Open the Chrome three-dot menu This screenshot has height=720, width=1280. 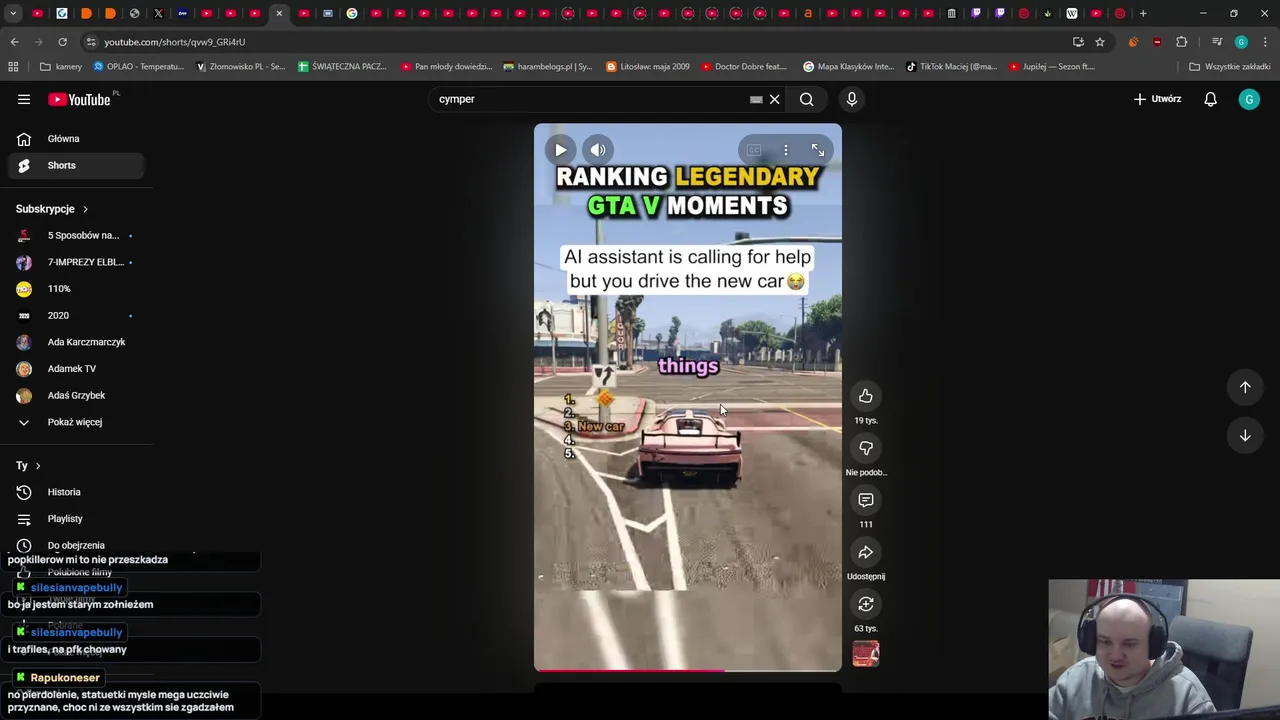(x=1265, y=42)
